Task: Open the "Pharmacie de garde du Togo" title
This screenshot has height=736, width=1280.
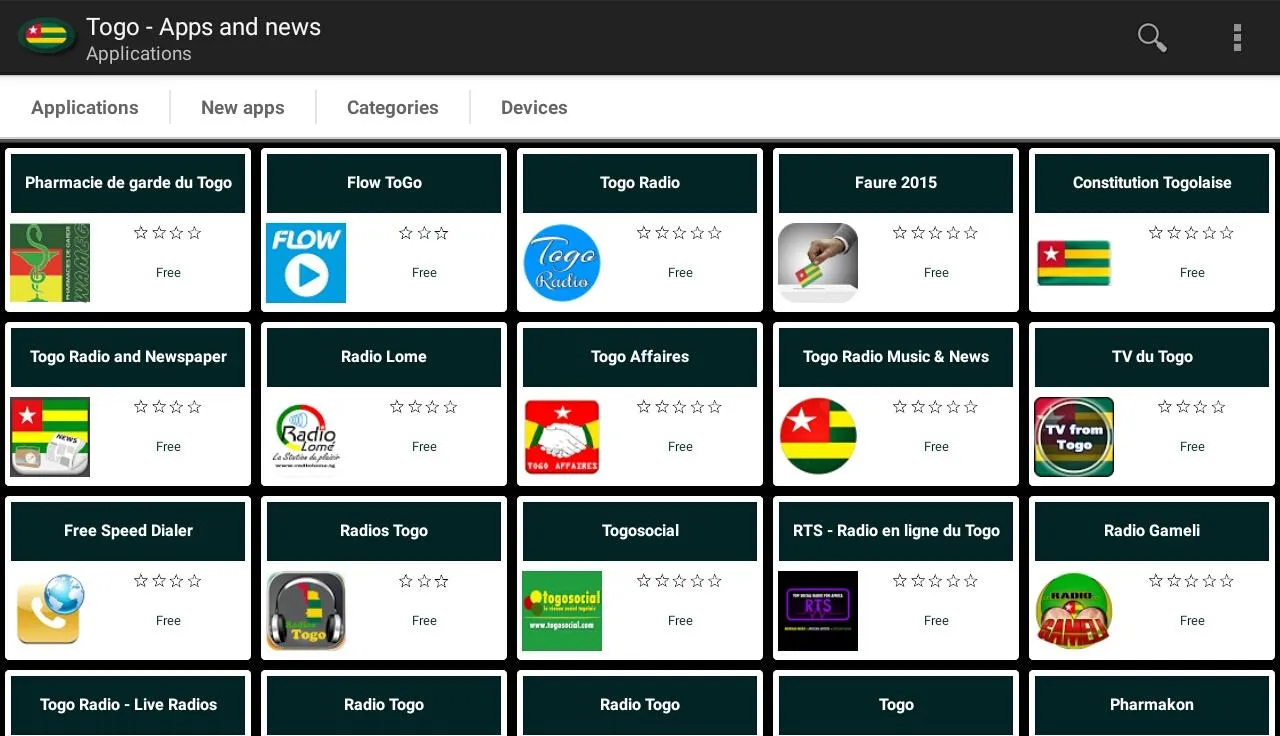Action: click(x=128, y=183)
